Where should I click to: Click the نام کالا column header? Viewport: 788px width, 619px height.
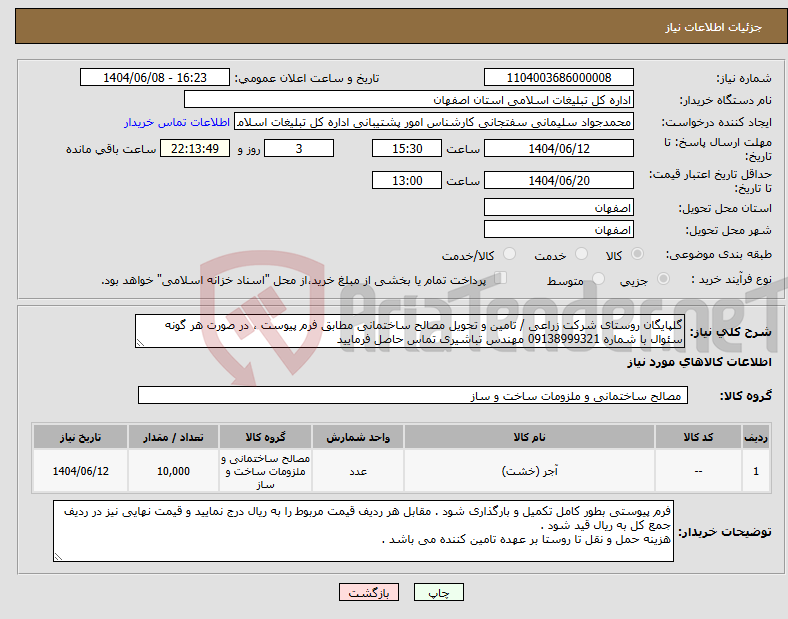click(529, 437)
